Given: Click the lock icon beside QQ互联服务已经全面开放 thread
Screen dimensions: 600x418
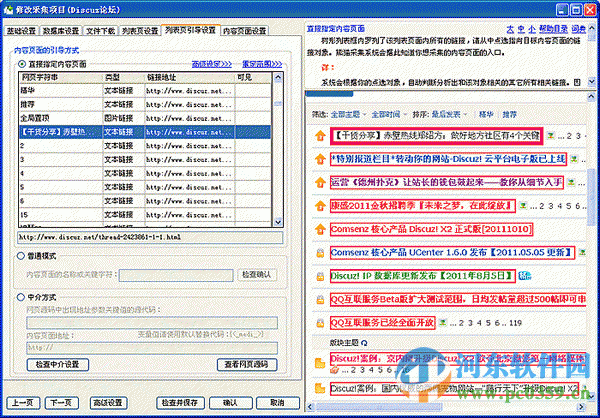Looking at the screenshot, I should pyautogui.click(x=320, y=323).
